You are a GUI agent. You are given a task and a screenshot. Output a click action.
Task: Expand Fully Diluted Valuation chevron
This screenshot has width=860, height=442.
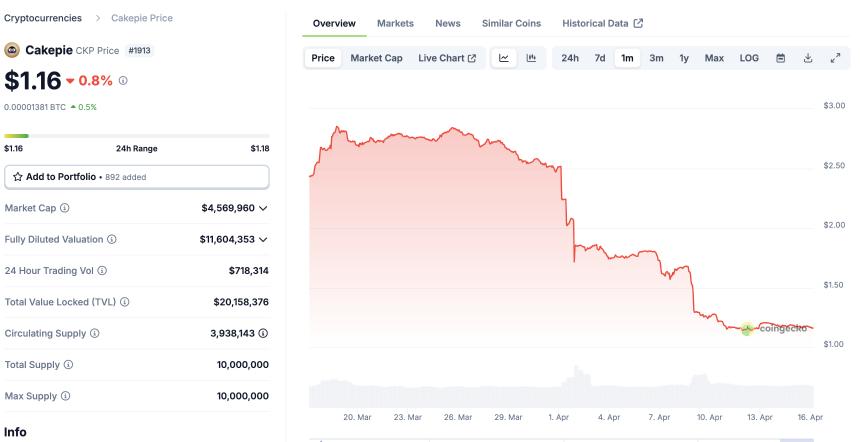263,240
